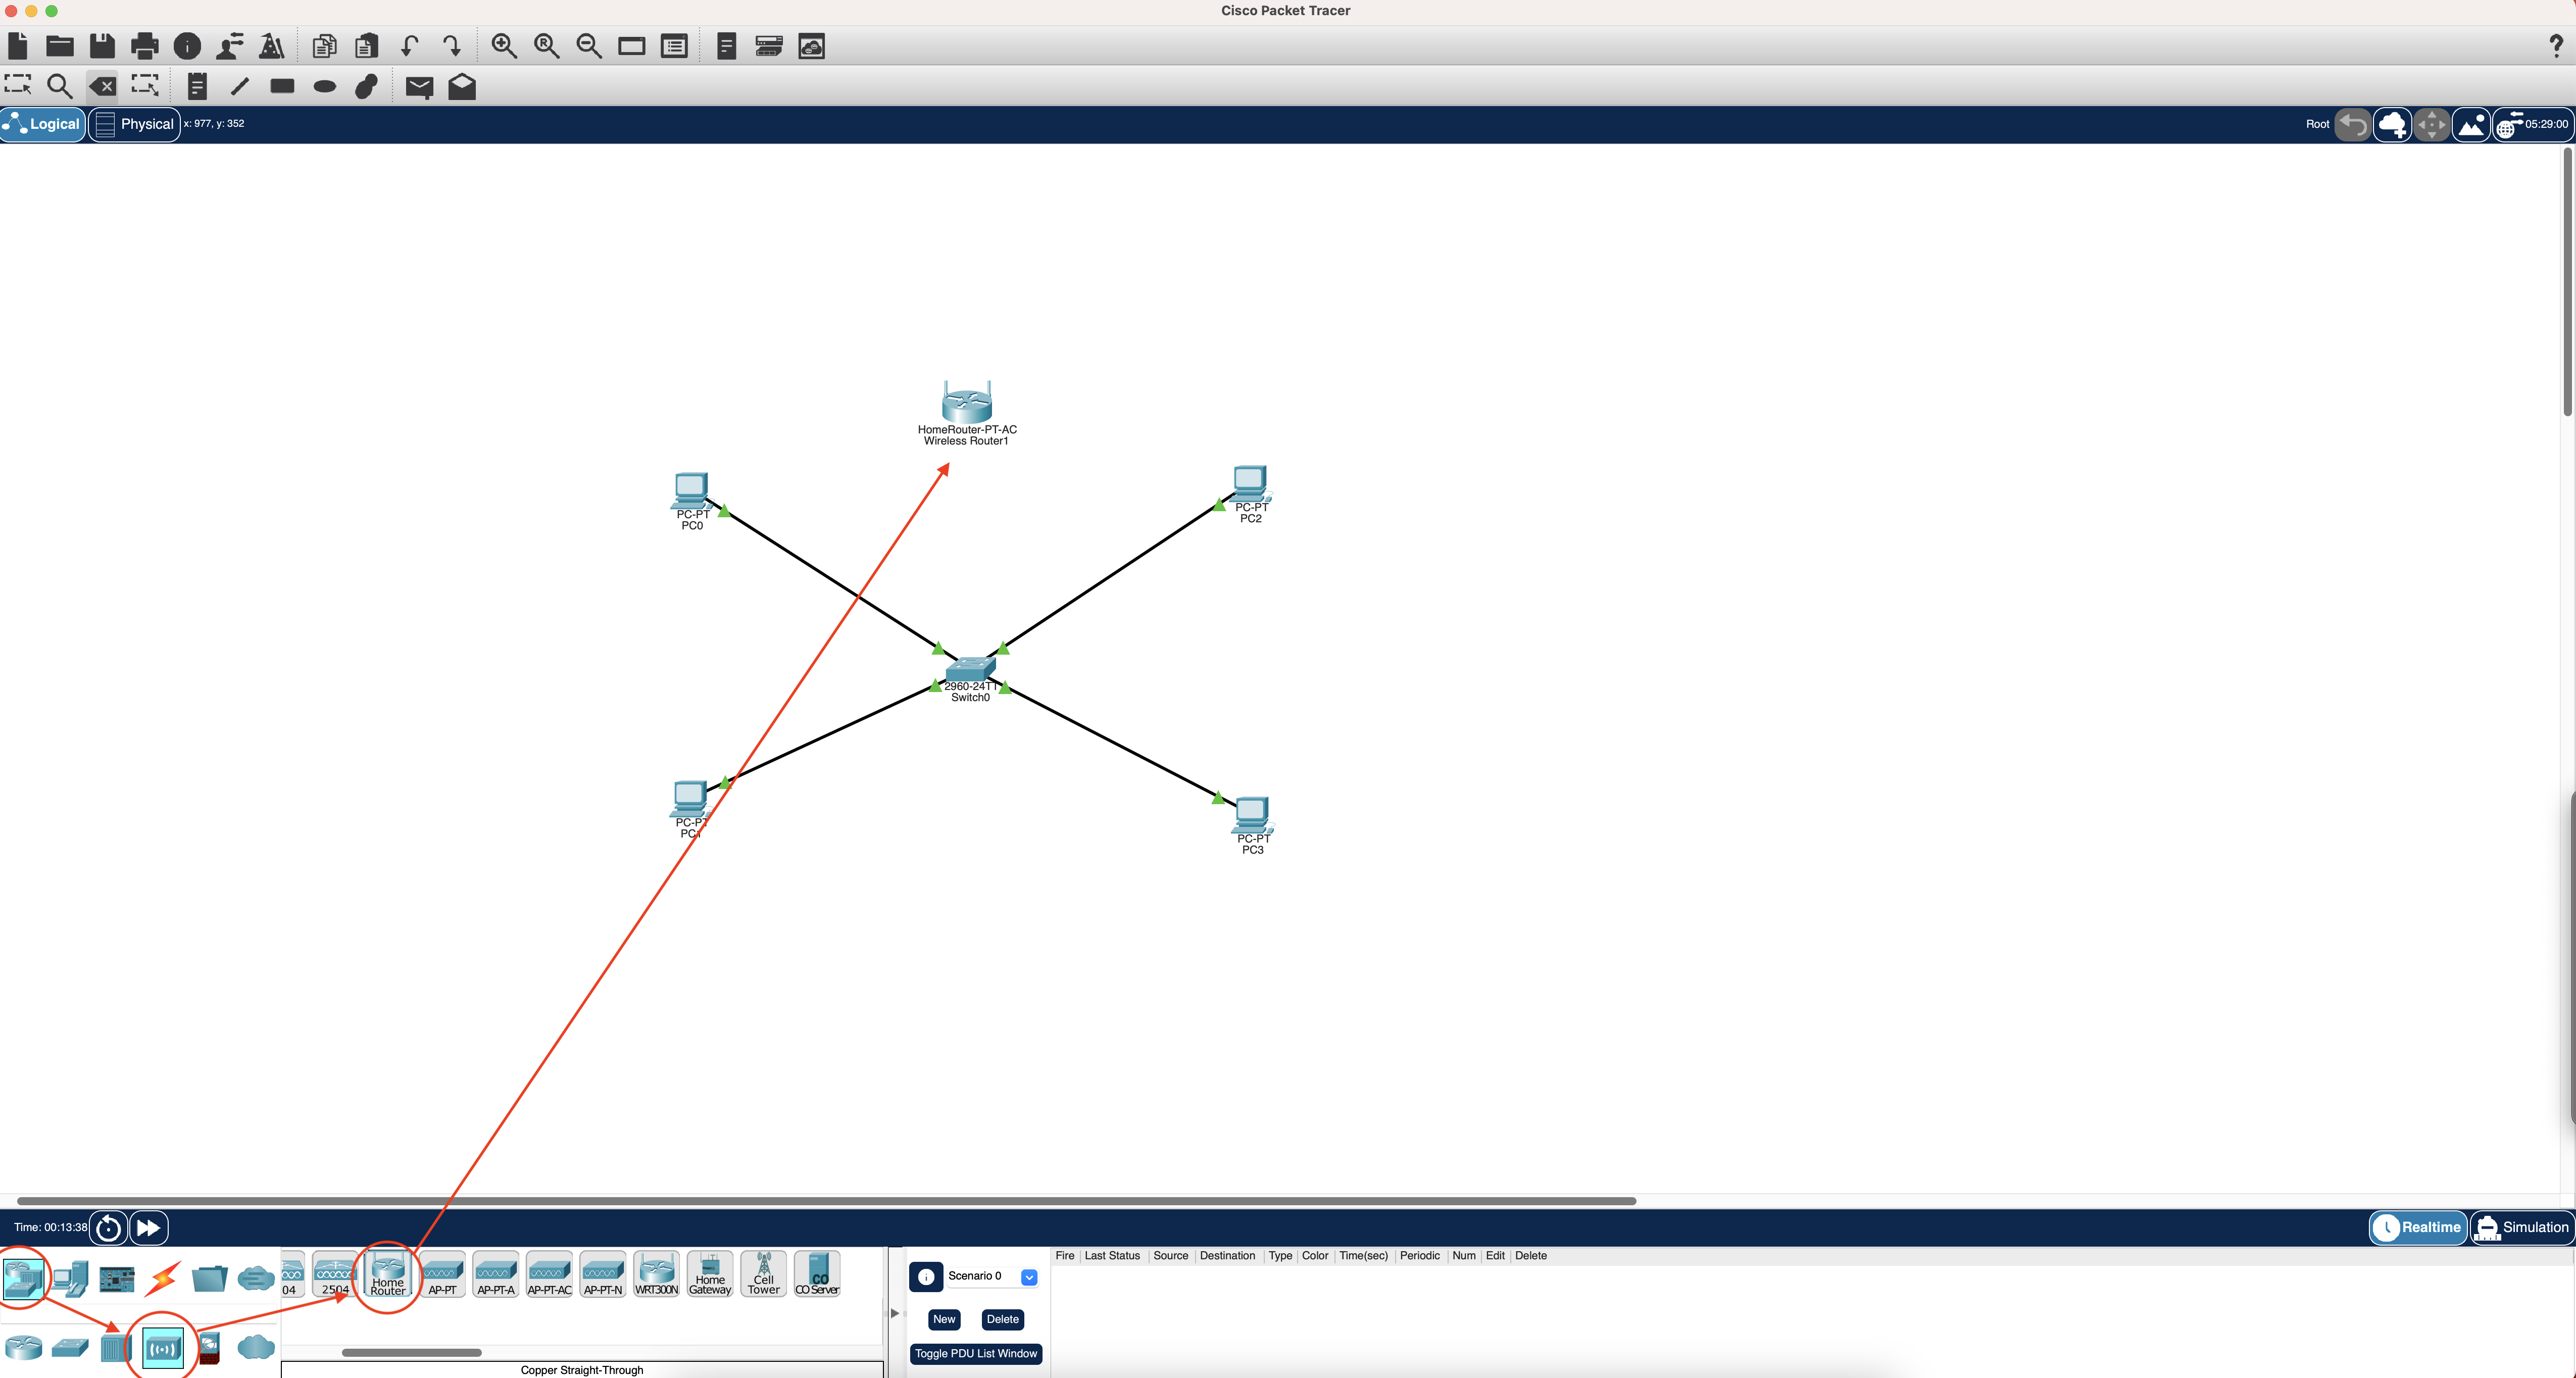
Task: Add a Simple PDU envelope
Action: point(419,88)
